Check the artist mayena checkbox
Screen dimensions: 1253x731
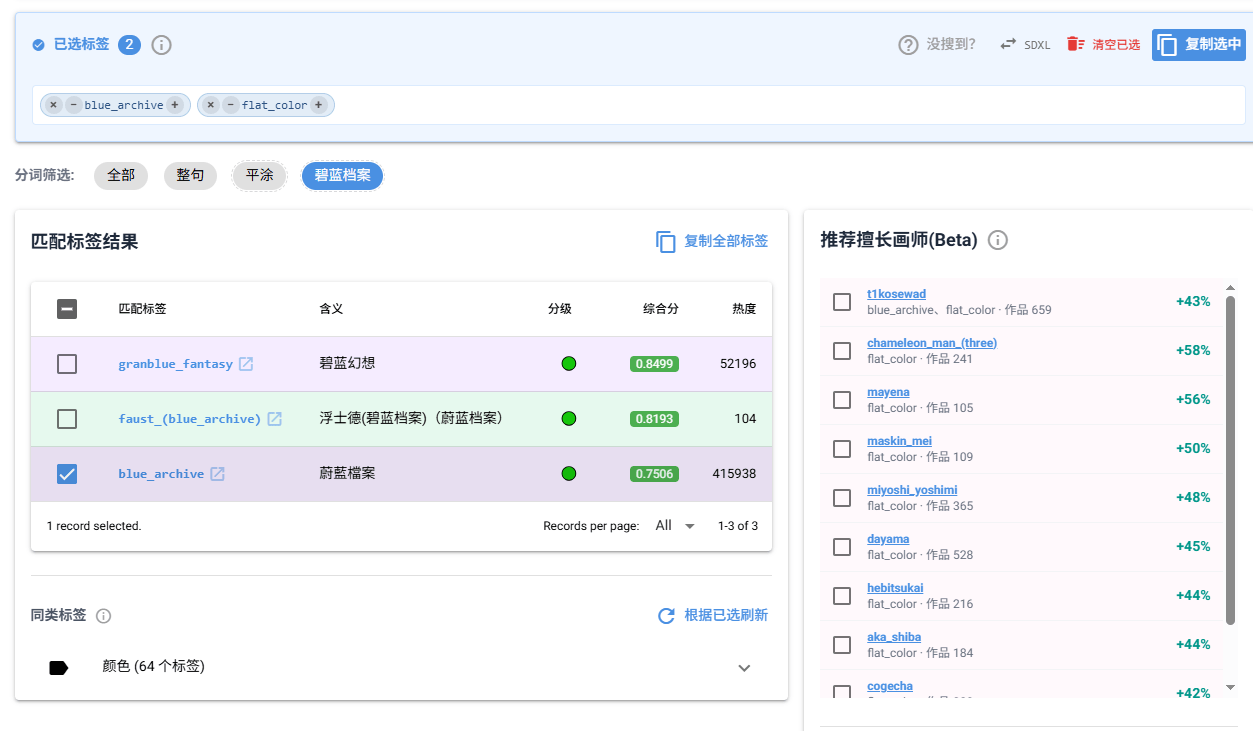click(842, 400)
